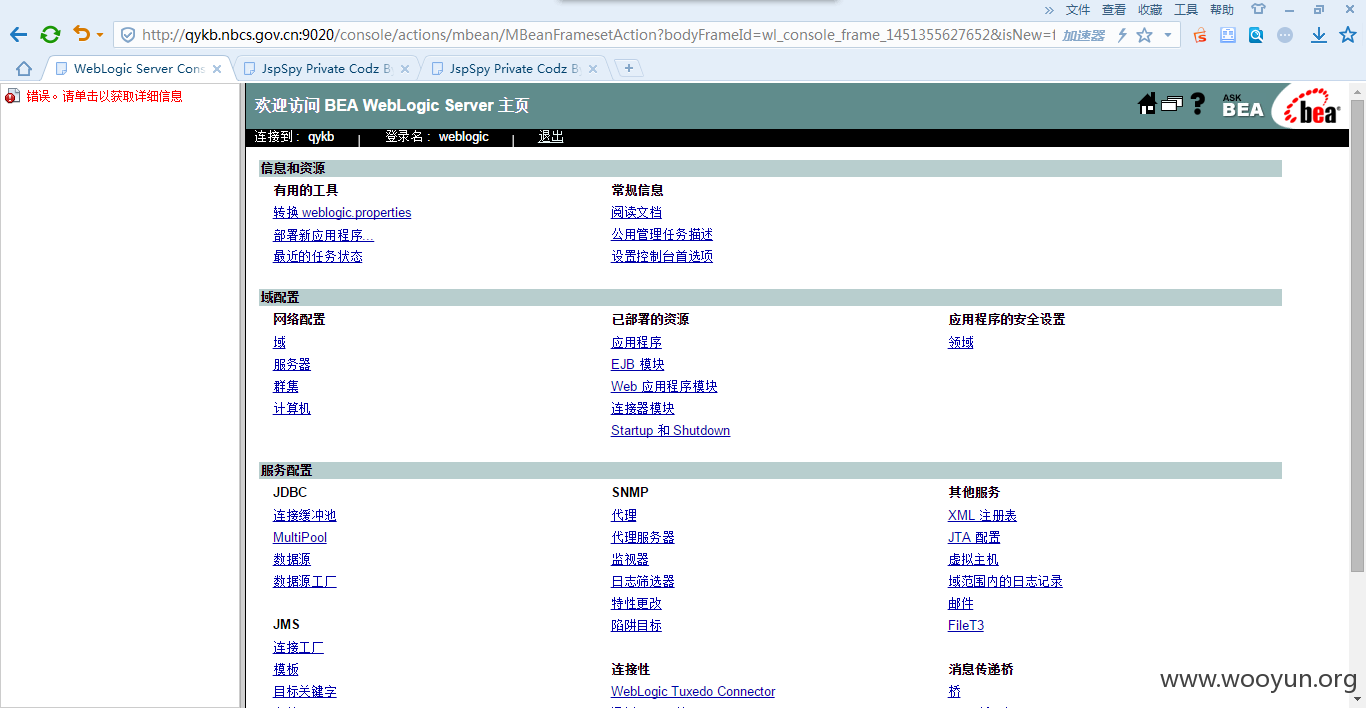Click the orange undo-close arrow icon
Image resolution: width=1366 pixels, height=708 pixels.
pos(82,34)
